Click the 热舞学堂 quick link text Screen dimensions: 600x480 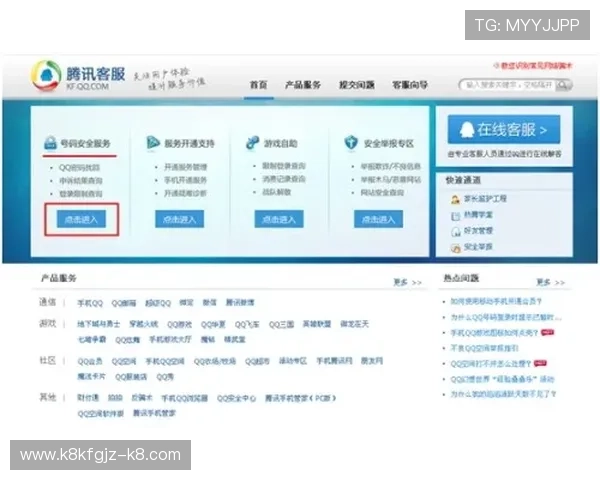(478, 215)
